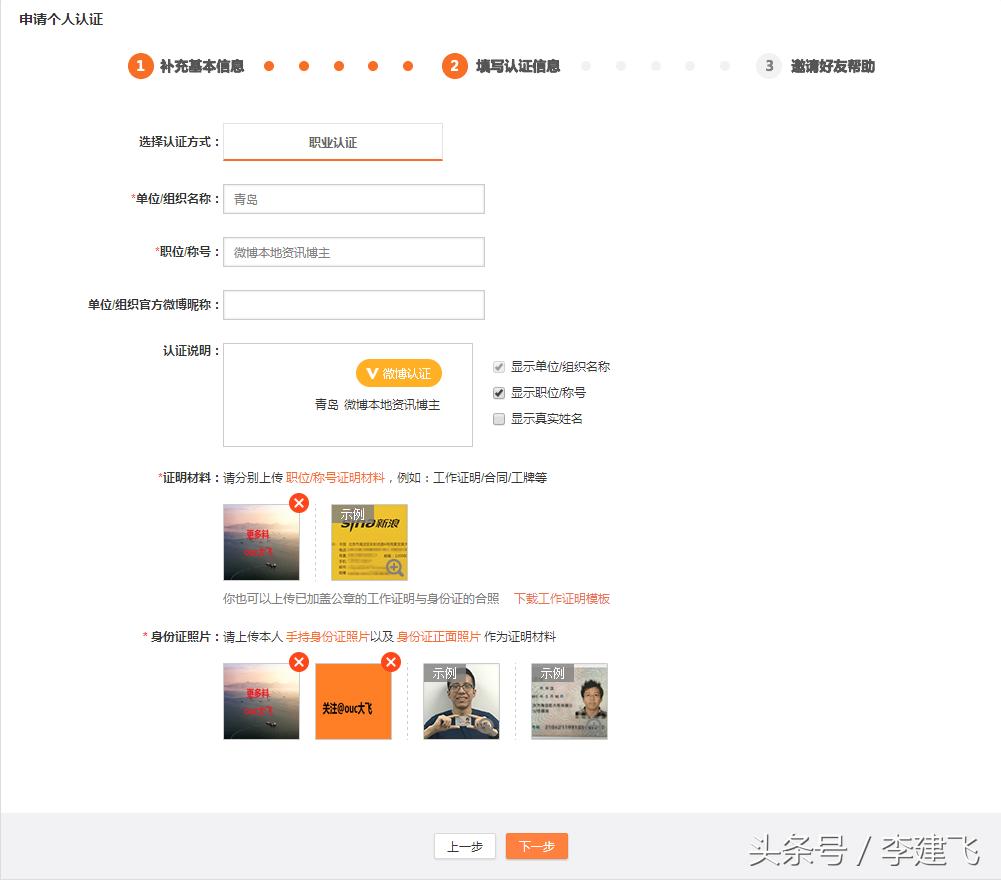Click the 上一步 button
The image size is (1001, 880).
[x=465, y=845]
